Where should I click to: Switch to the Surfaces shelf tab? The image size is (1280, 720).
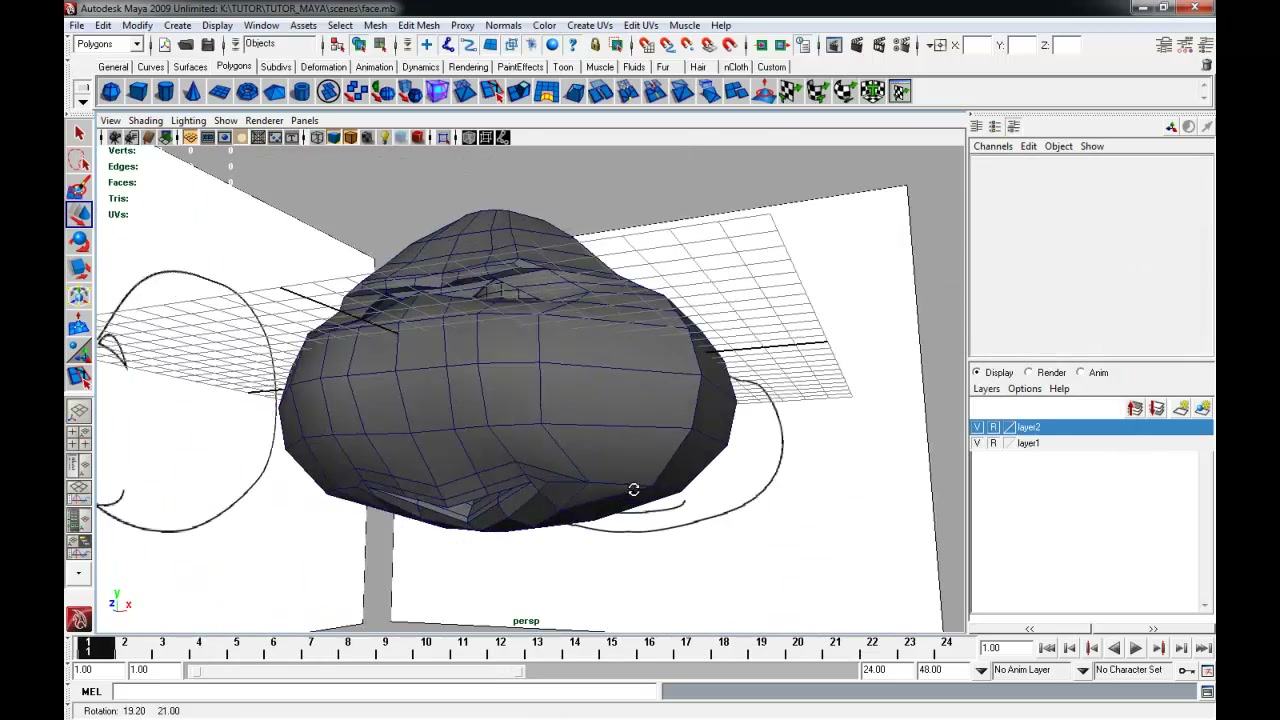190,67
